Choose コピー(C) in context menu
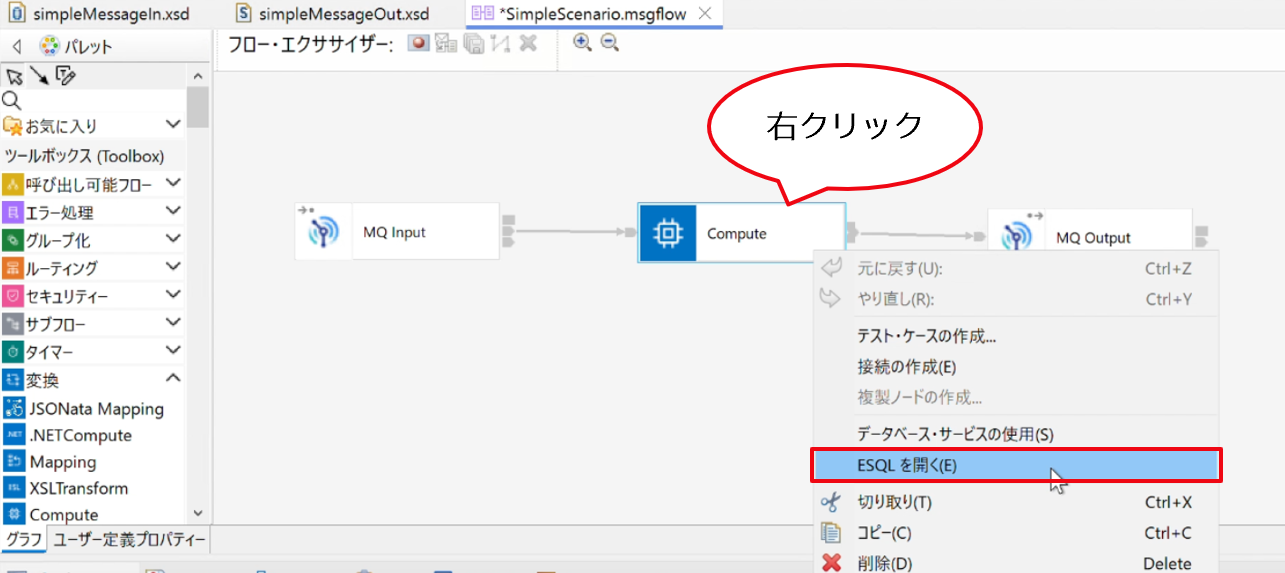 pyautogui.click(x=1018, y=533)
